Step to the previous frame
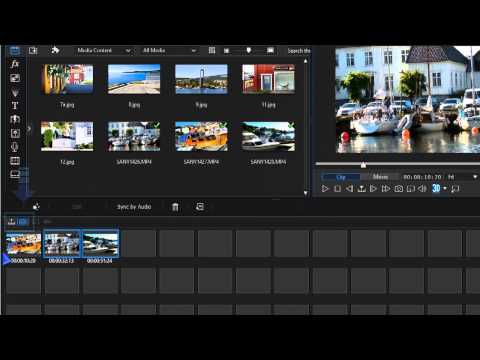 (349, 189)
